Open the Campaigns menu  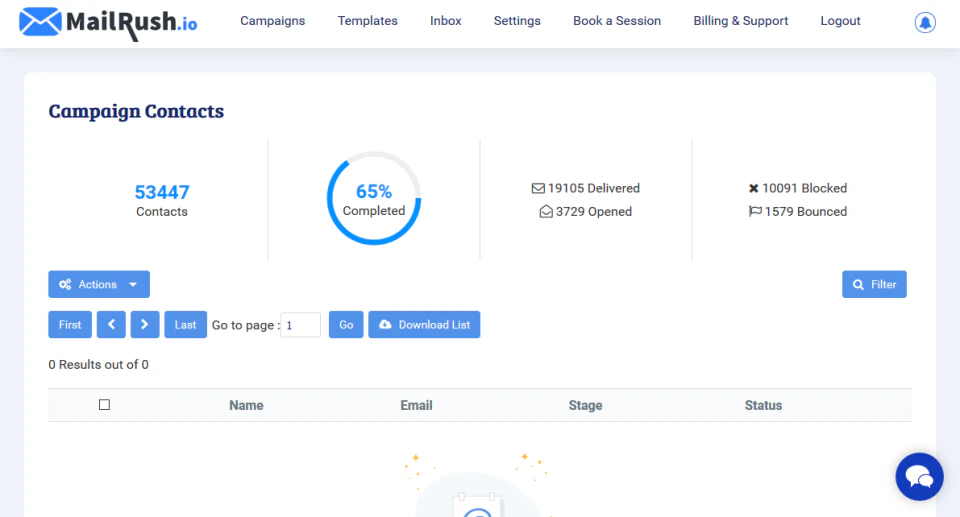[x=272, y=21]
